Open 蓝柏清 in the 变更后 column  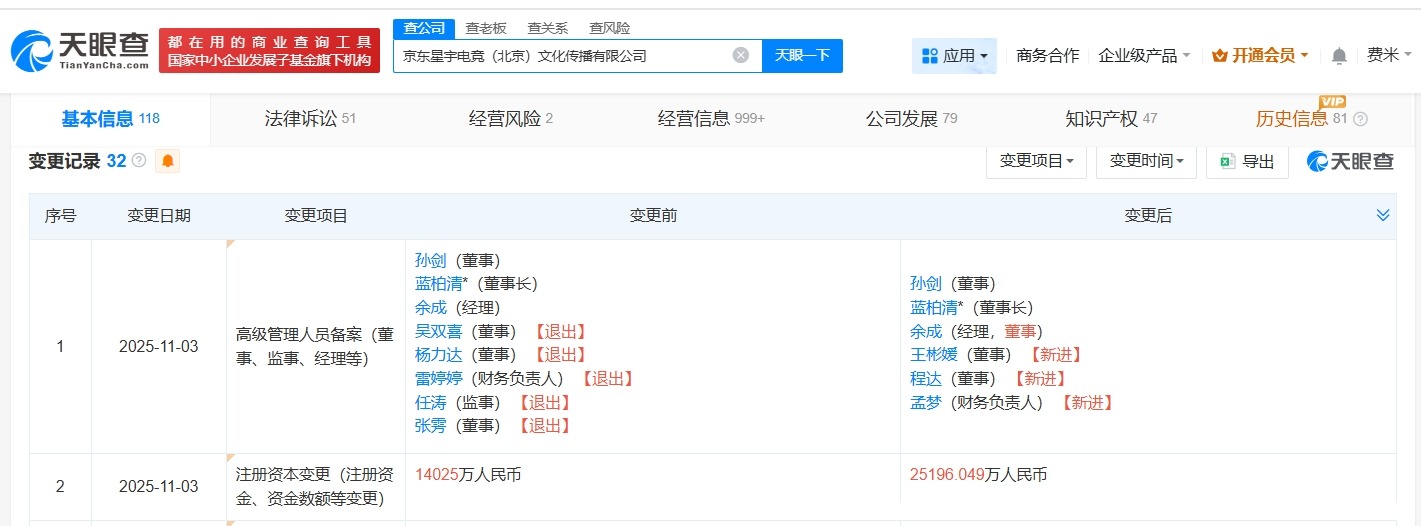934,307
